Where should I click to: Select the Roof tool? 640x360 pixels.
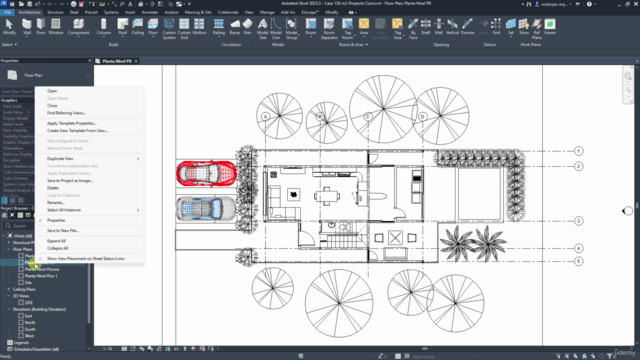point(122,27)
